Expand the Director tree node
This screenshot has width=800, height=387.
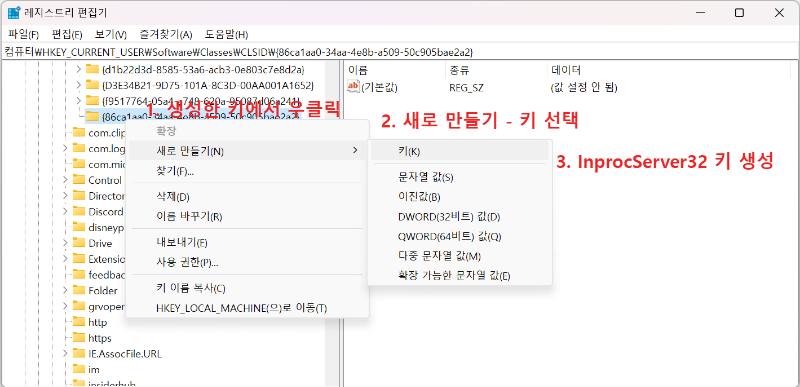click(x=65, y=196)
